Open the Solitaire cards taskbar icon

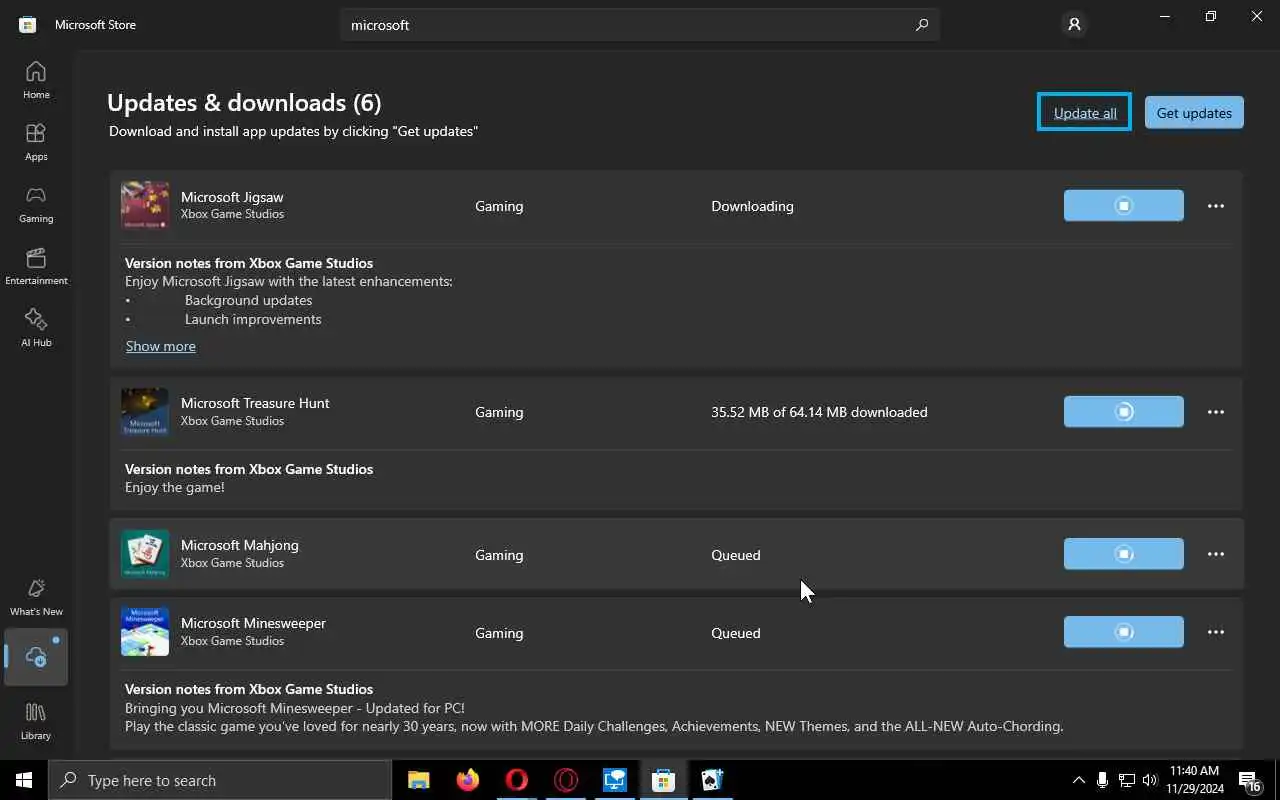coord(712,780)
